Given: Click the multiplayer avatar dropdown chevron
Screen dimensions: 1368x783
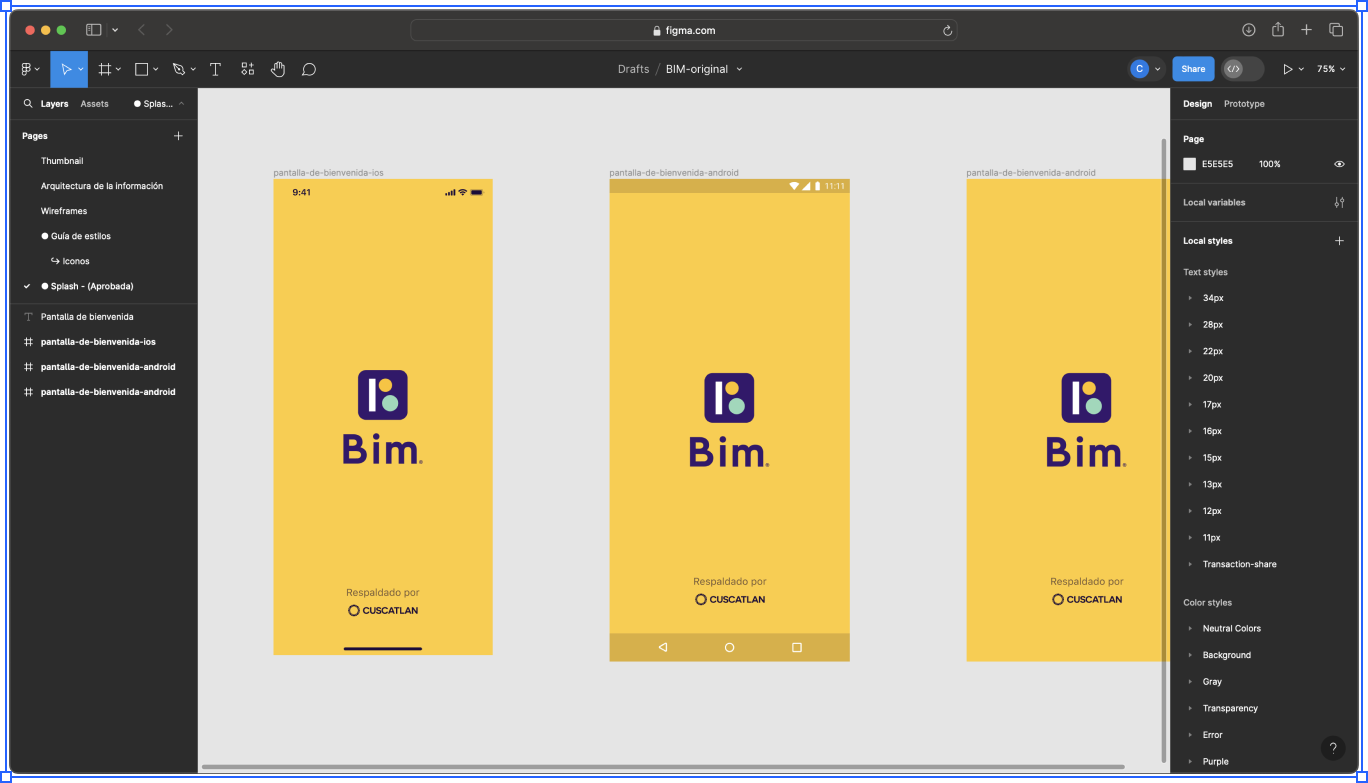Looking at the screenshot, I should [x=1157, y=69].
